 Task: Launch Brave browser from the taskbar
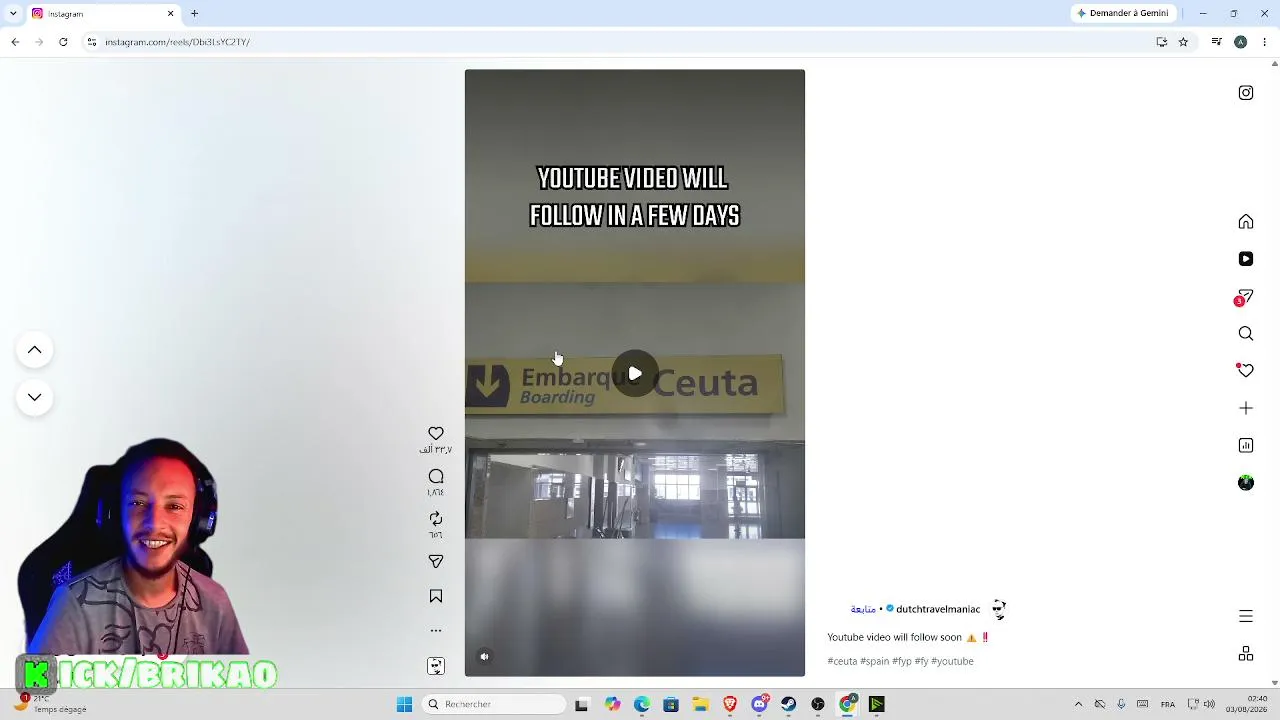(730, 704)
